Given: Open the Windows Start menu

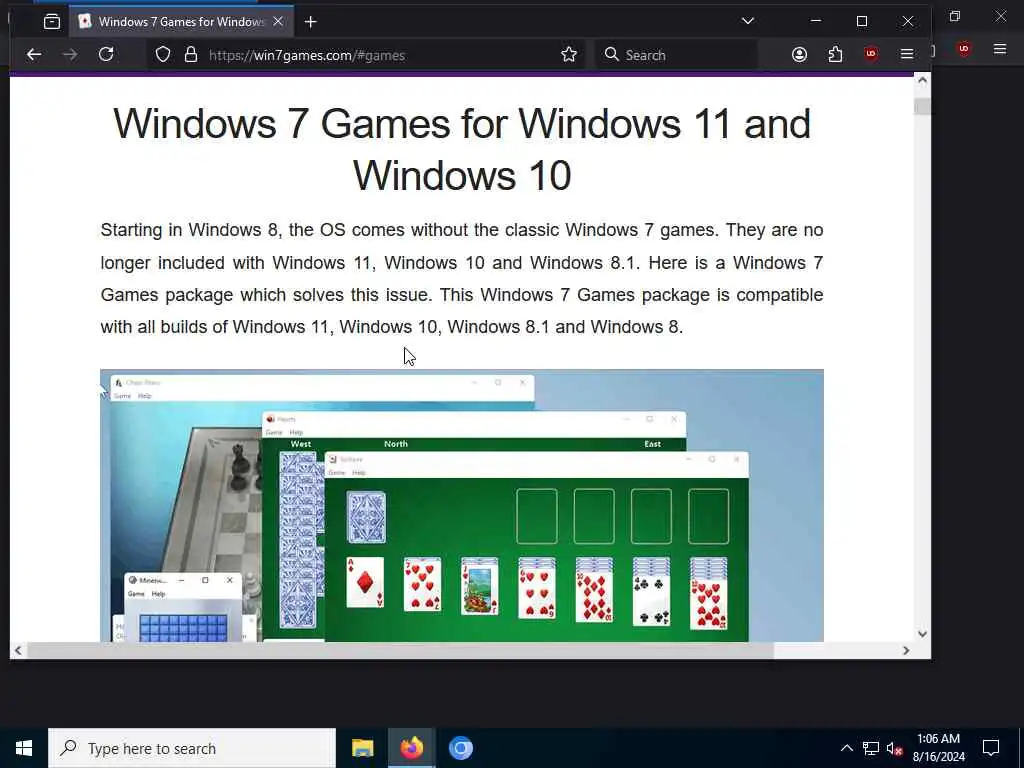Looking at the screenshot, I should point(24,748).
